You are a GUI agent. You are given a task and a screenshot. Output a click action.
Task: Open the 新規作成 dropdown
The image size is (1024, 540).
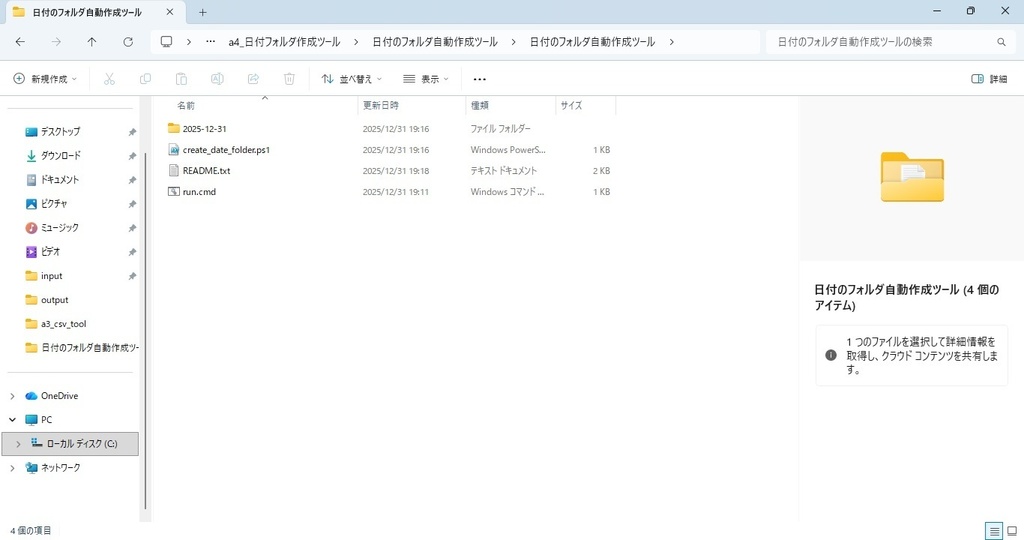pos(44,79)
